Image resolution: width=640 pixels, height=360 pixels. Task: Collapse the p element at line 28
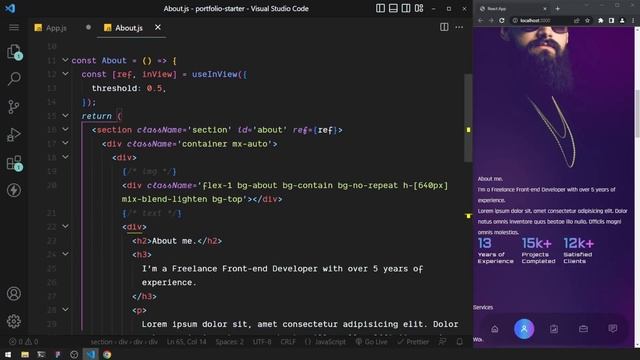[65, 310]
